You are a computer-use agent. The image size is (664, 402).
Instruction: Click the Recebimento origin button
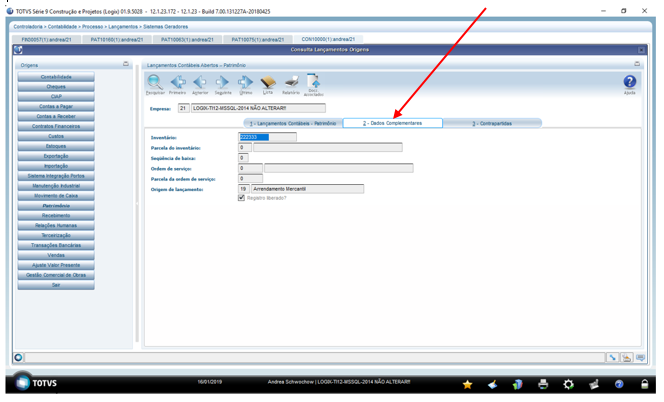56,215
